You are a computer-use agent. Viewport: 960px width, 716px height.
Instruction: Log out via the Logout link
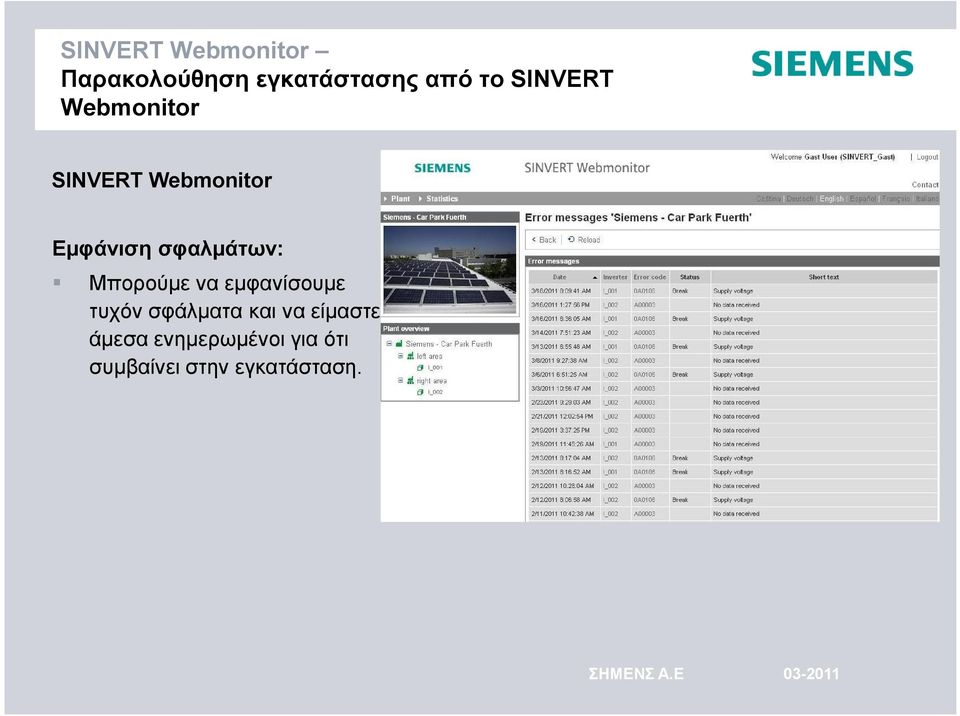coord(927,157)
